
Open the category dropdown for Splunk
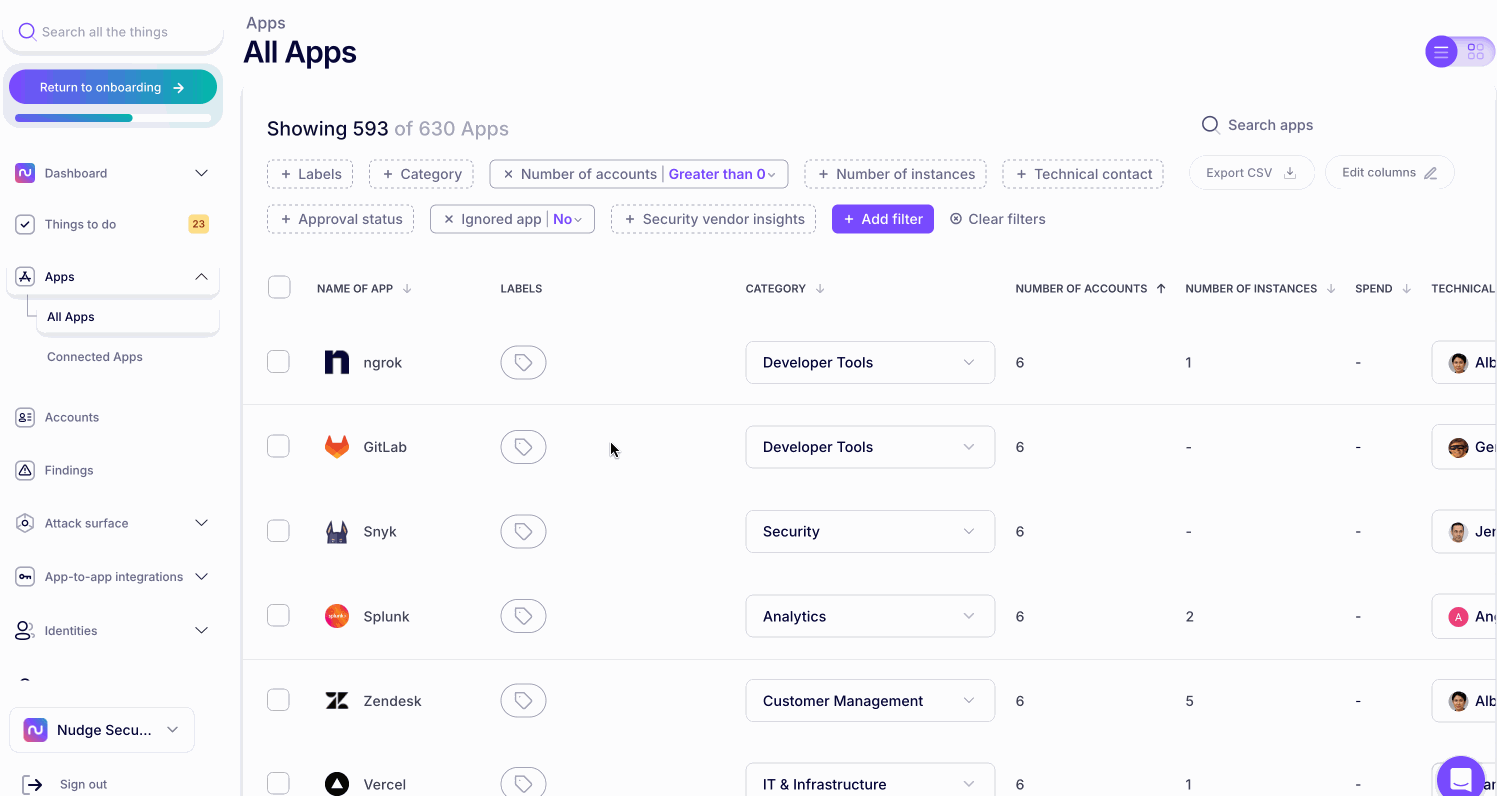tap(869, 617)
